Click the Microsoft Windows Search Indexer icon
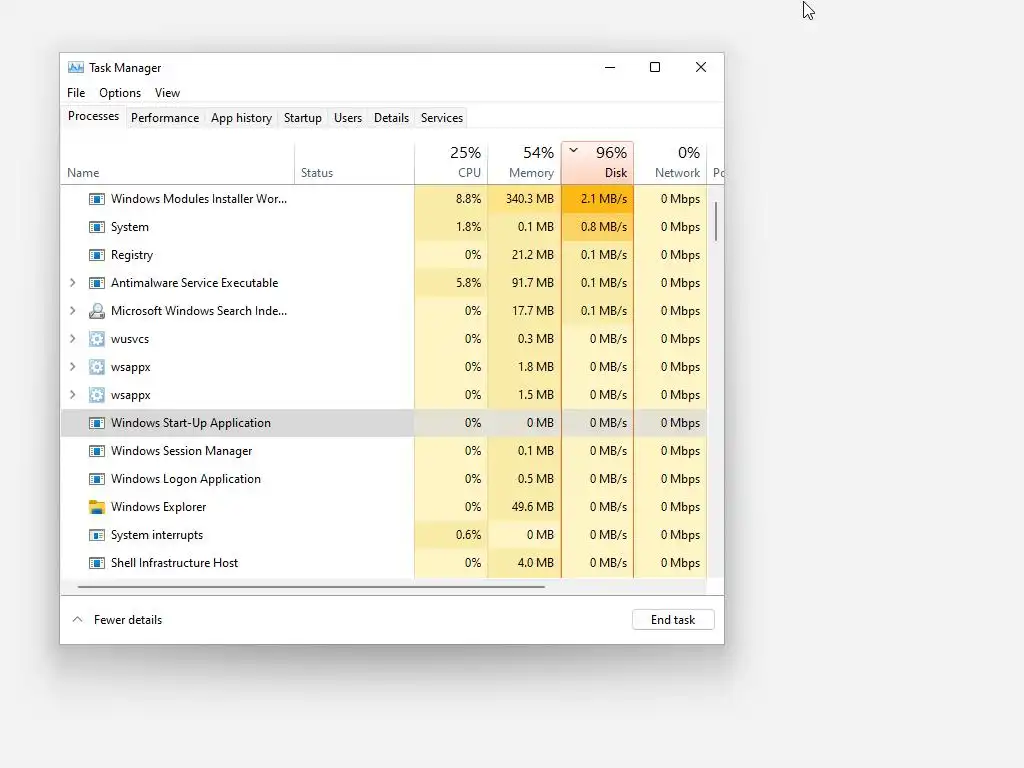 [x=97, y=311]
